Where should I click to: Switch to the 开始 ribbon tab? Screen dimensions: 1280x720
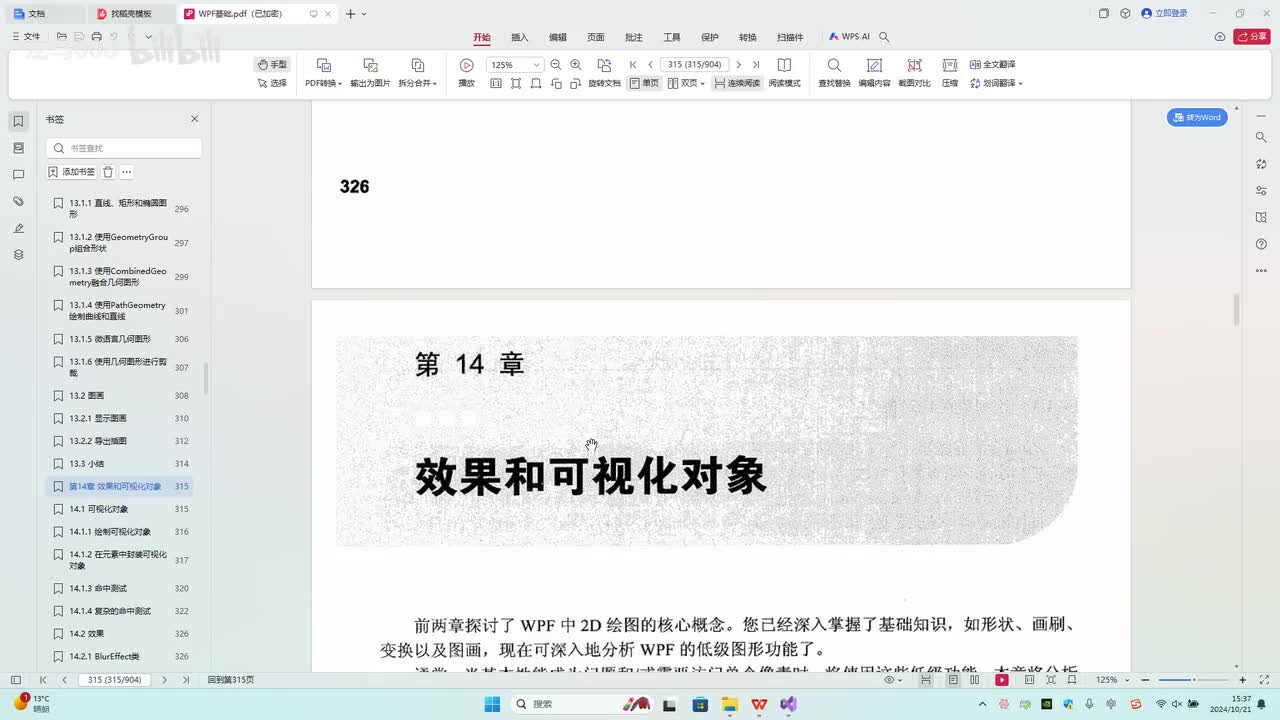click(482, 37)
